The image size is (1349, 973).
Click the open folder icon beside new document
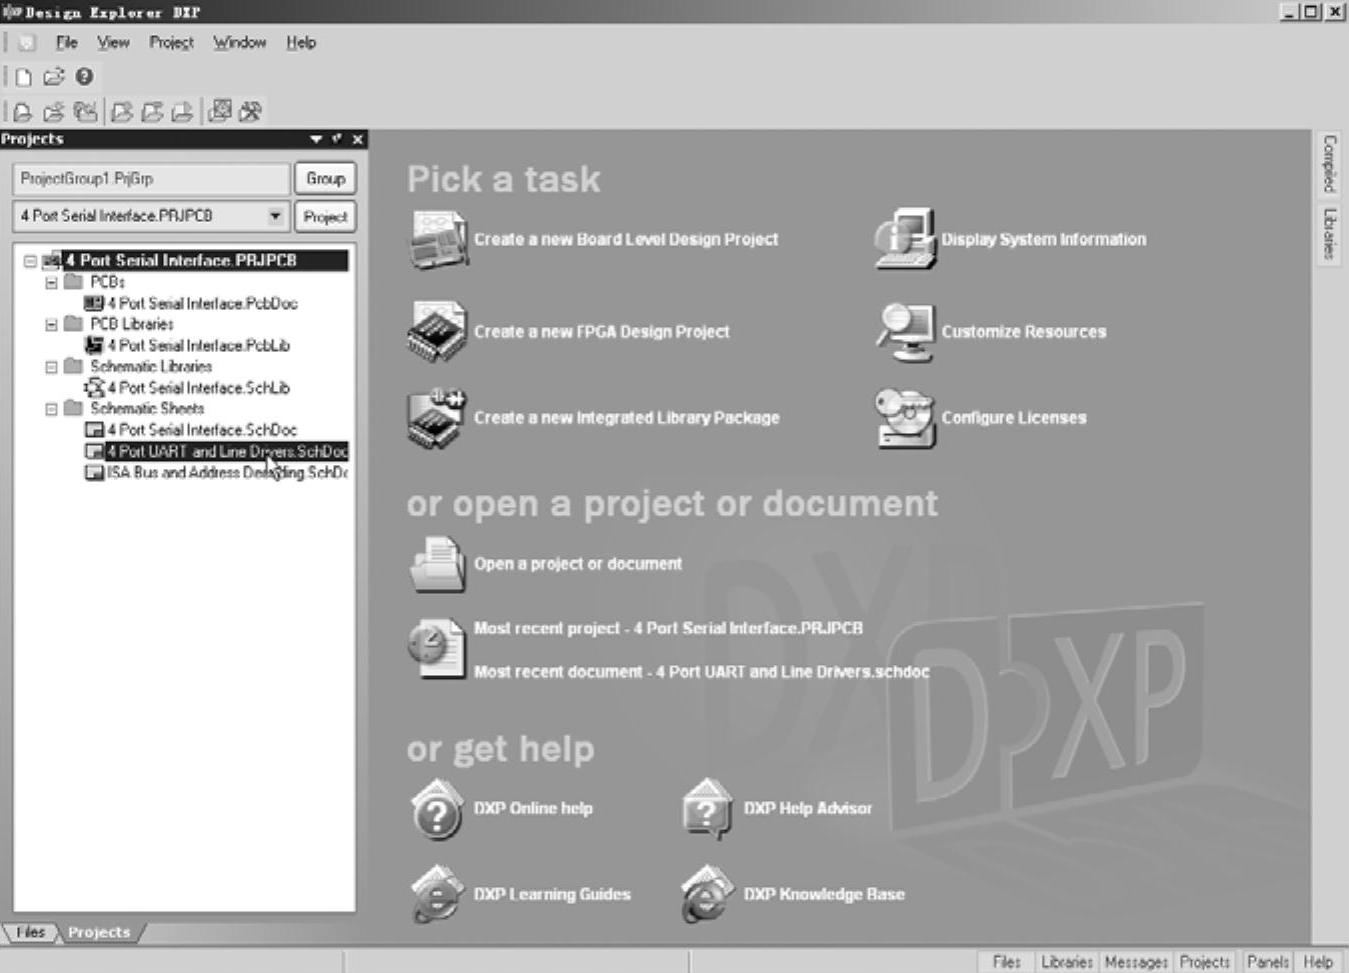click(x=54, y=77)
